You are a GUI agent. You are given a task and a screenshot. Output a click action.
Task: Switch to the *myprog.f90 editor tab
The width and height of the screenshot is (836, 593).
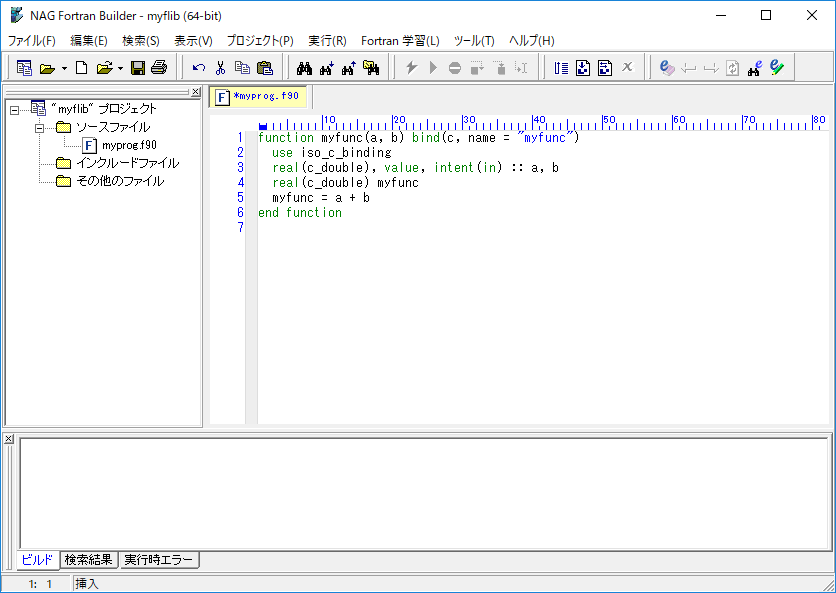258,97
